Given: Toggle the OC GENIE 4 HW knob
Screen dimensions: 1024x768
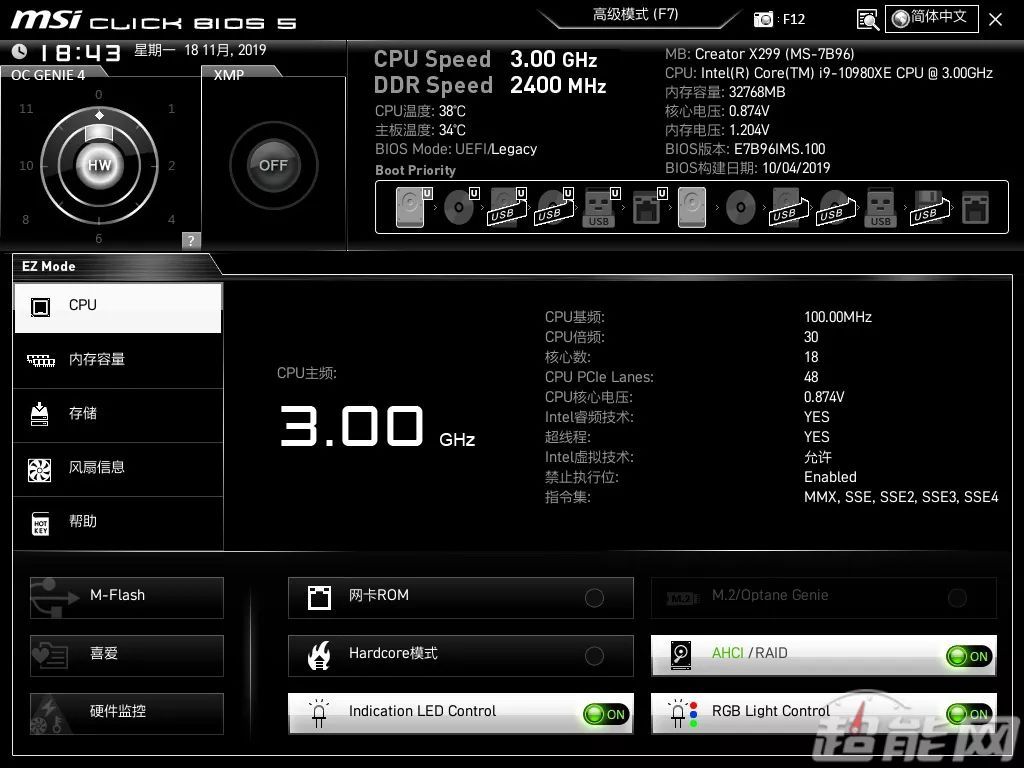Looking at the screenshot, I should [99, 165].
